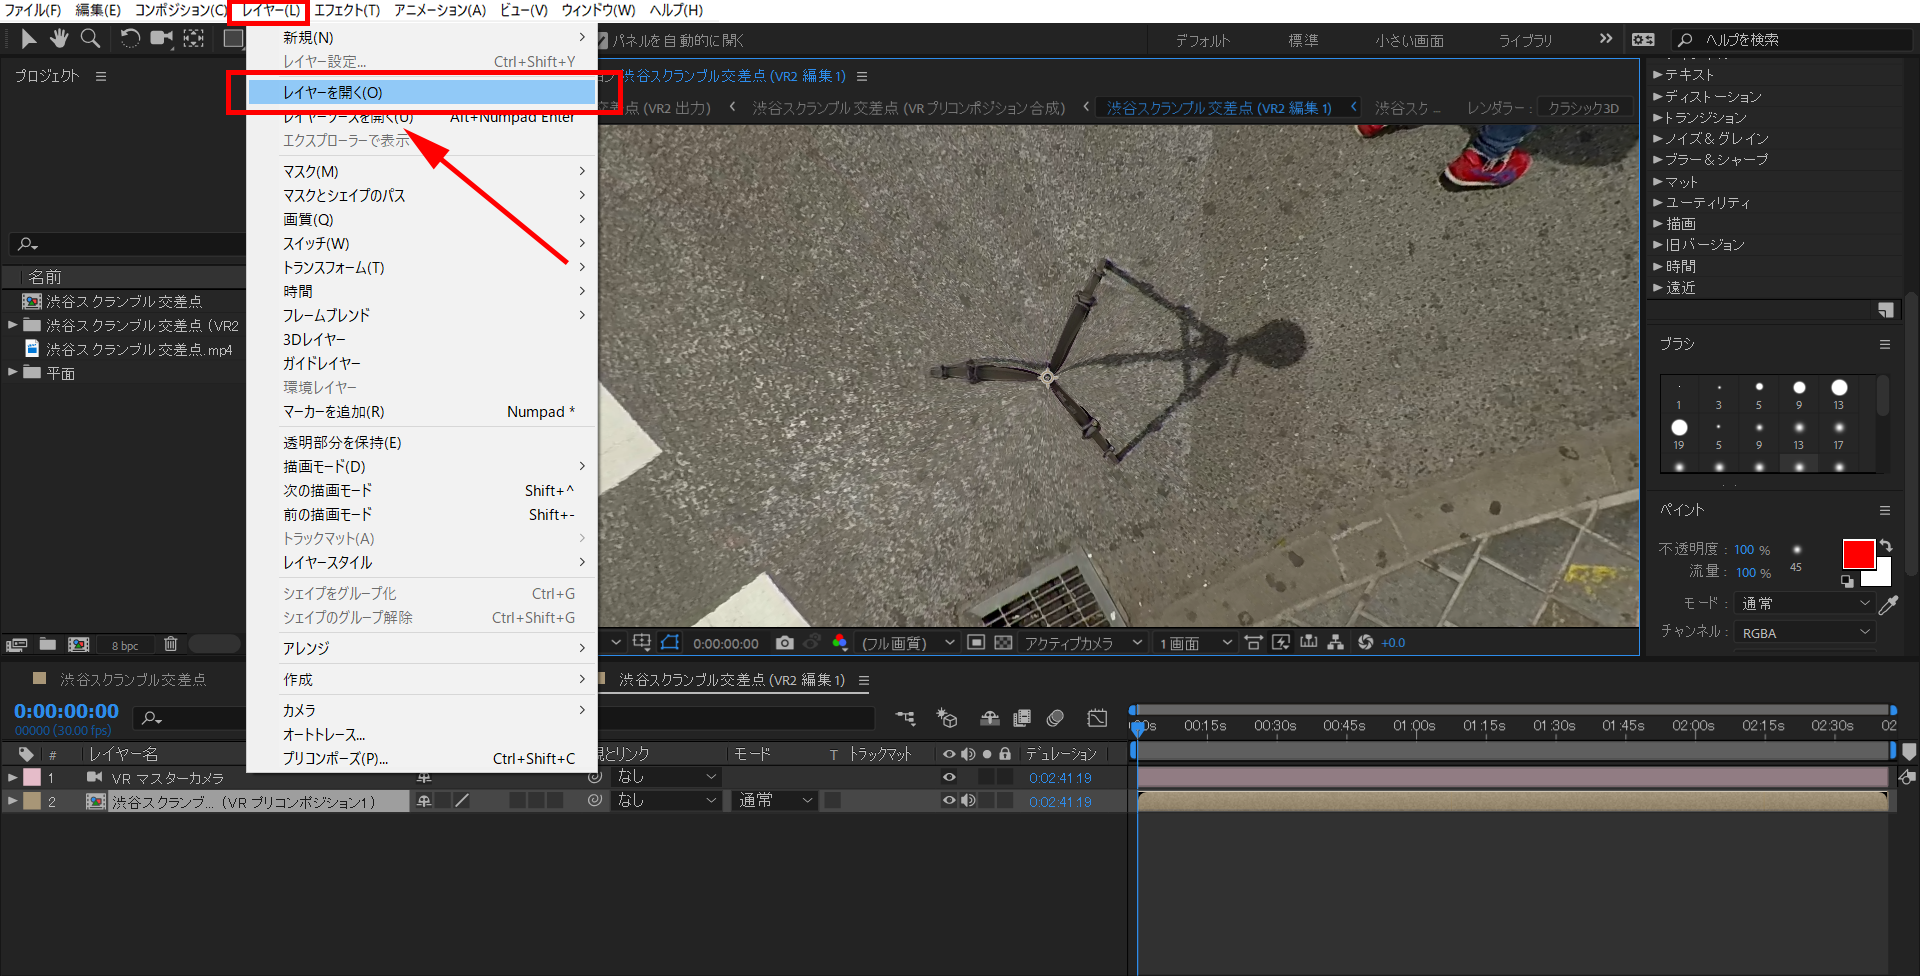This screenshot has width=1920, height=976.
Task: Open the アニメーション(A) menu
Action: 439,10
